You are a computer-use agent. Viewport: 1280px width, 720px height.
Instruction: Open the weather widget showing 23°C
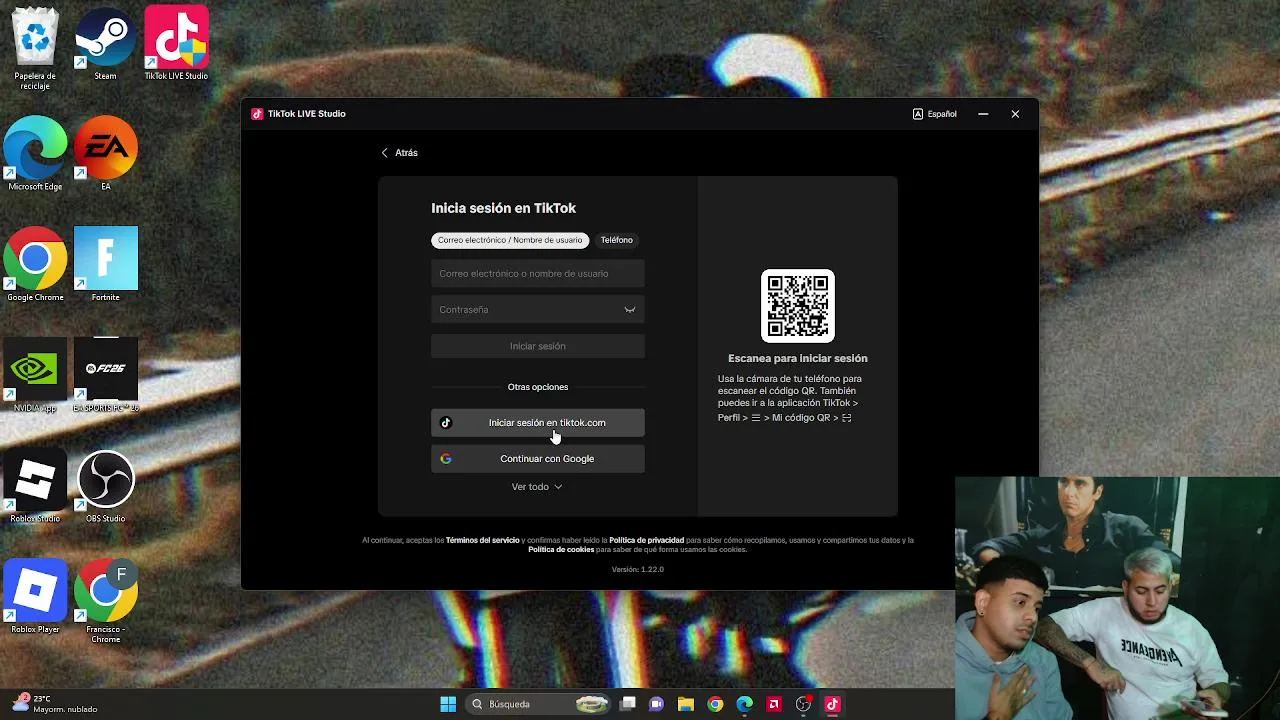55,704
